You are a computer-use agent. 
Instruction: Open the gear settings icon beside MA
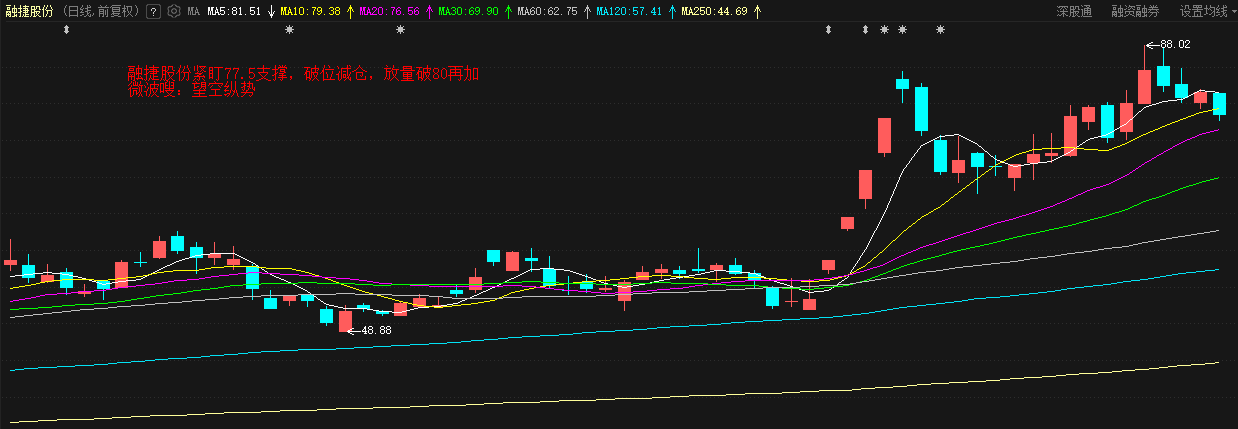coord(174,12)
